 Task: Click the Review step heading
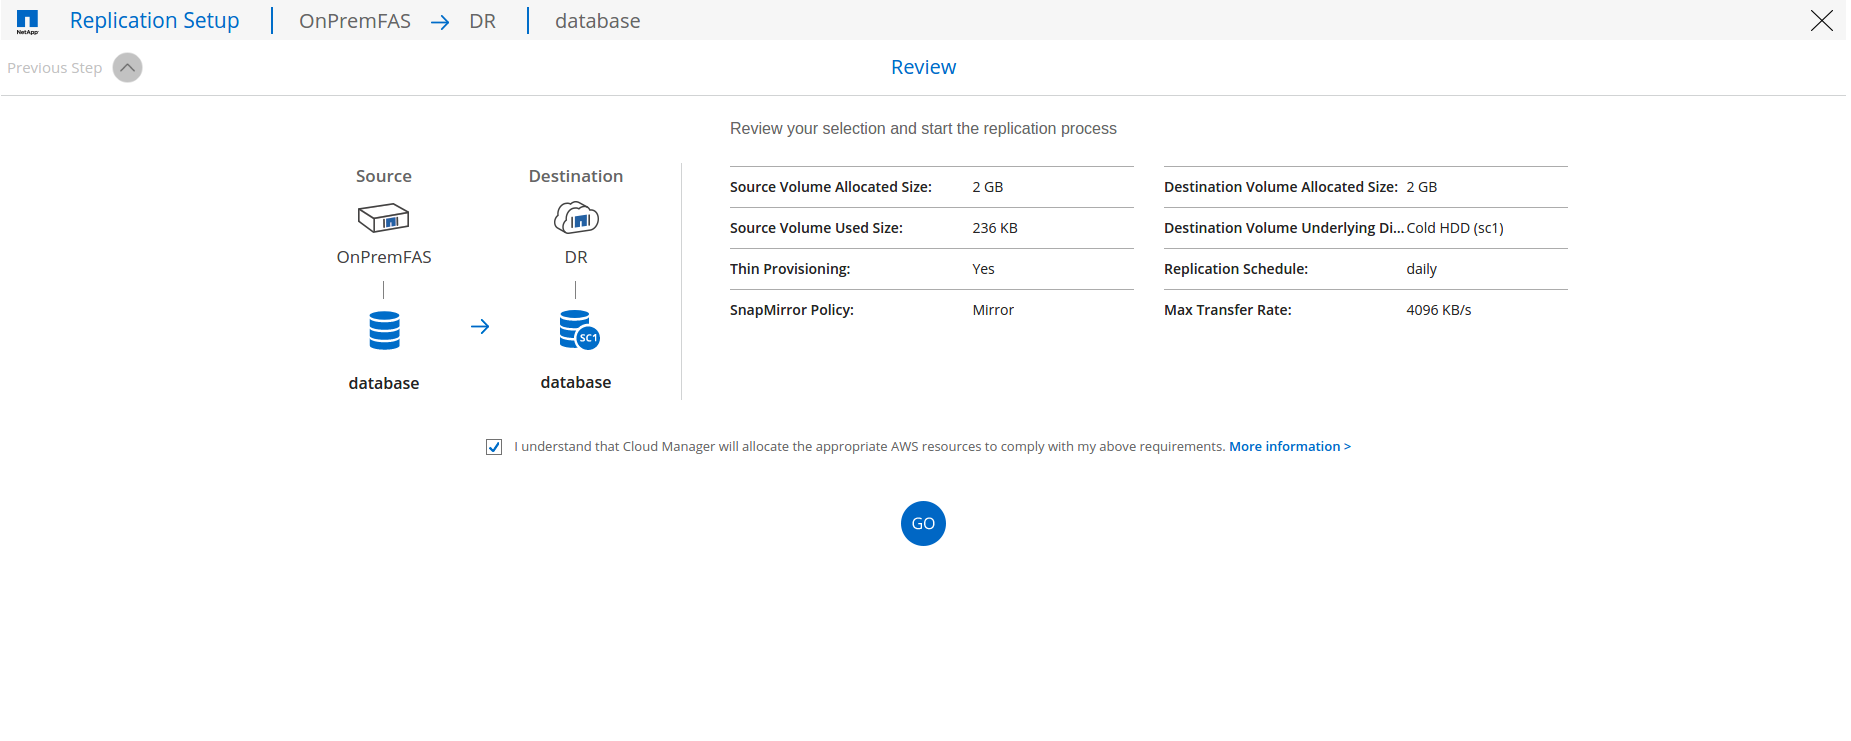(x=923, y=67)
